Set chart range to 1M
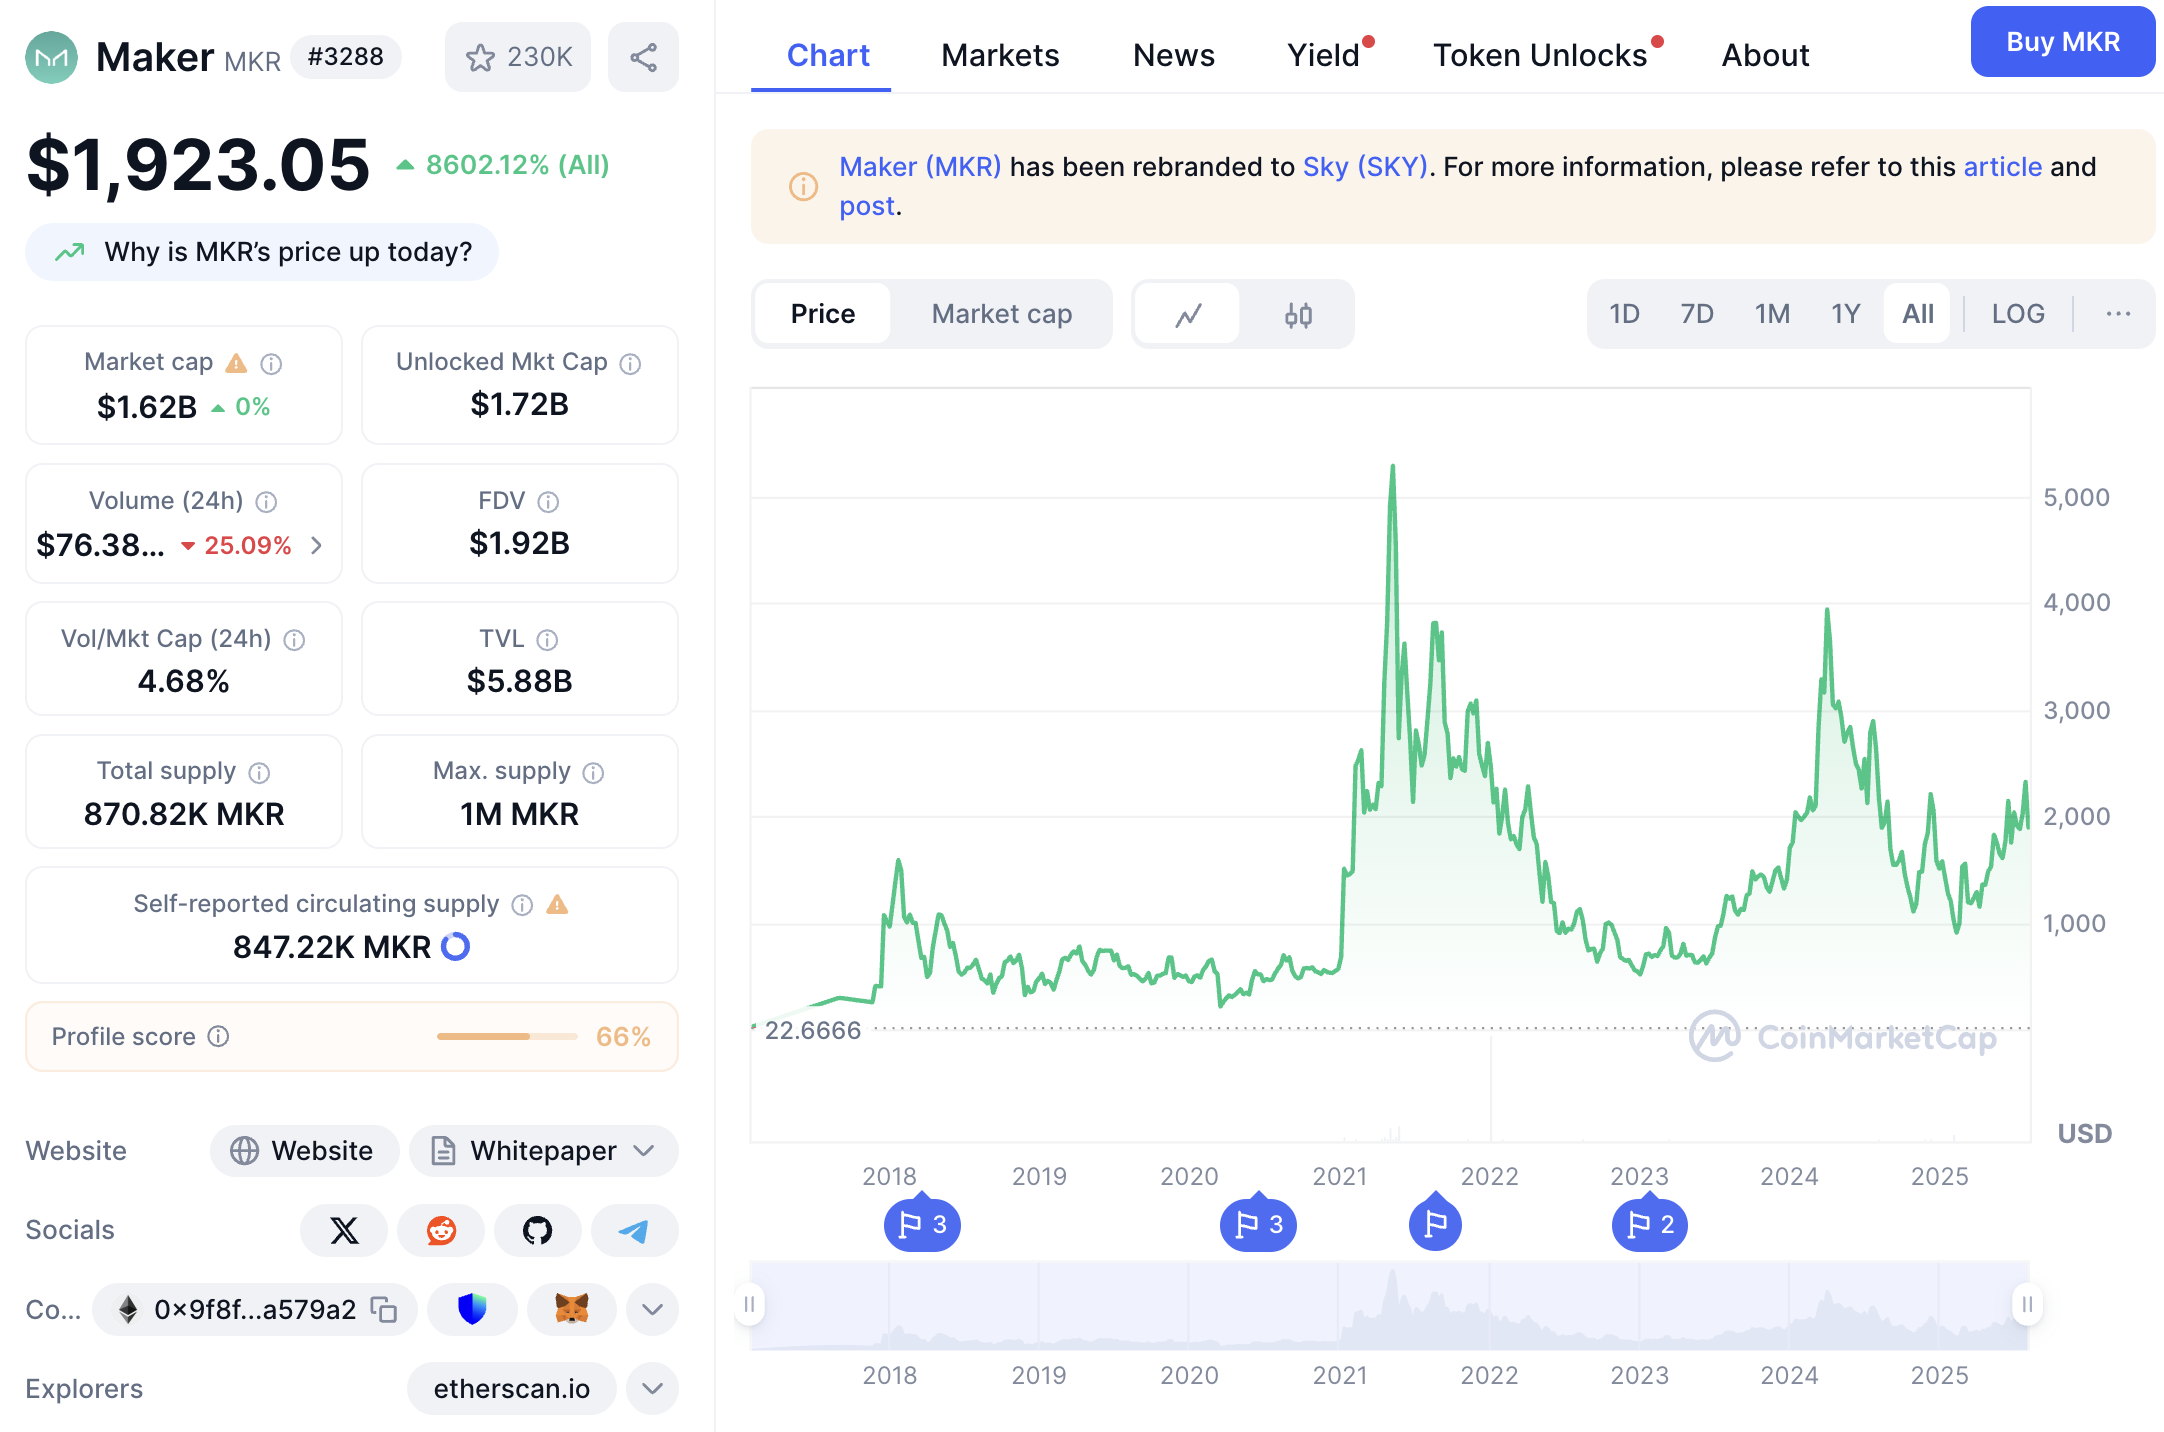2164x1432 pixels. (x=1772, y=314)
